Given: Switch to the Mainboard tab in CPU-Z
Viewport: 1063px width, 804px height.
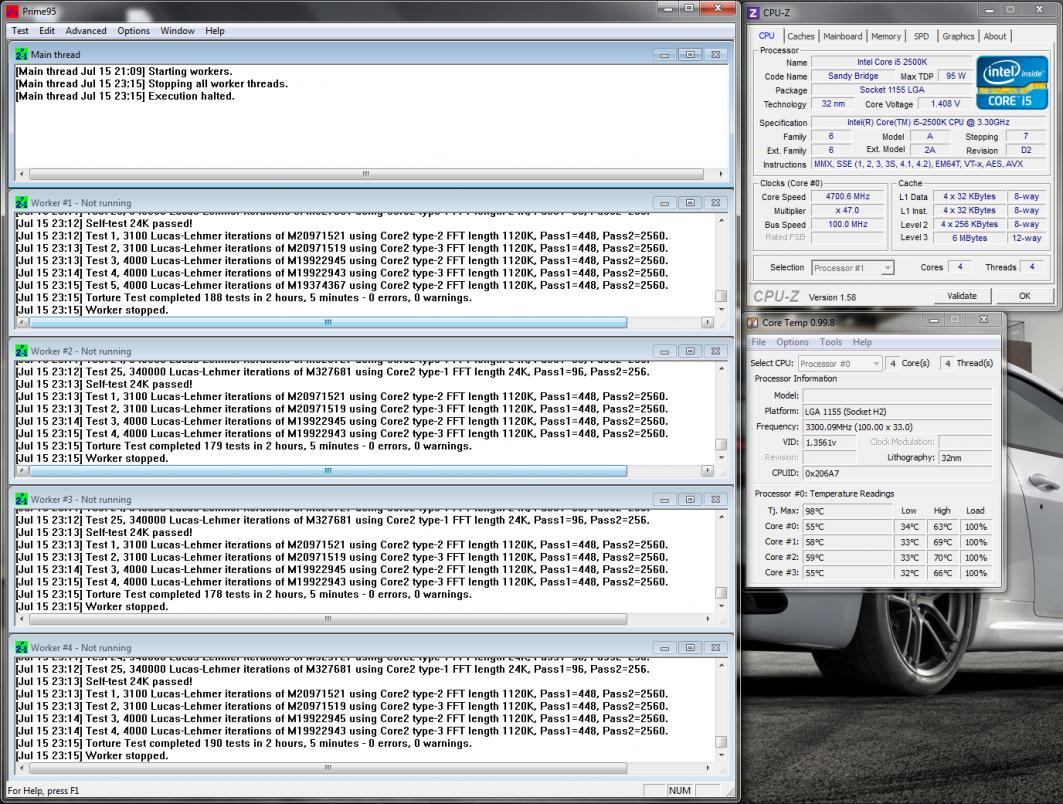Looking at the screenshot, I should [843, 36].
